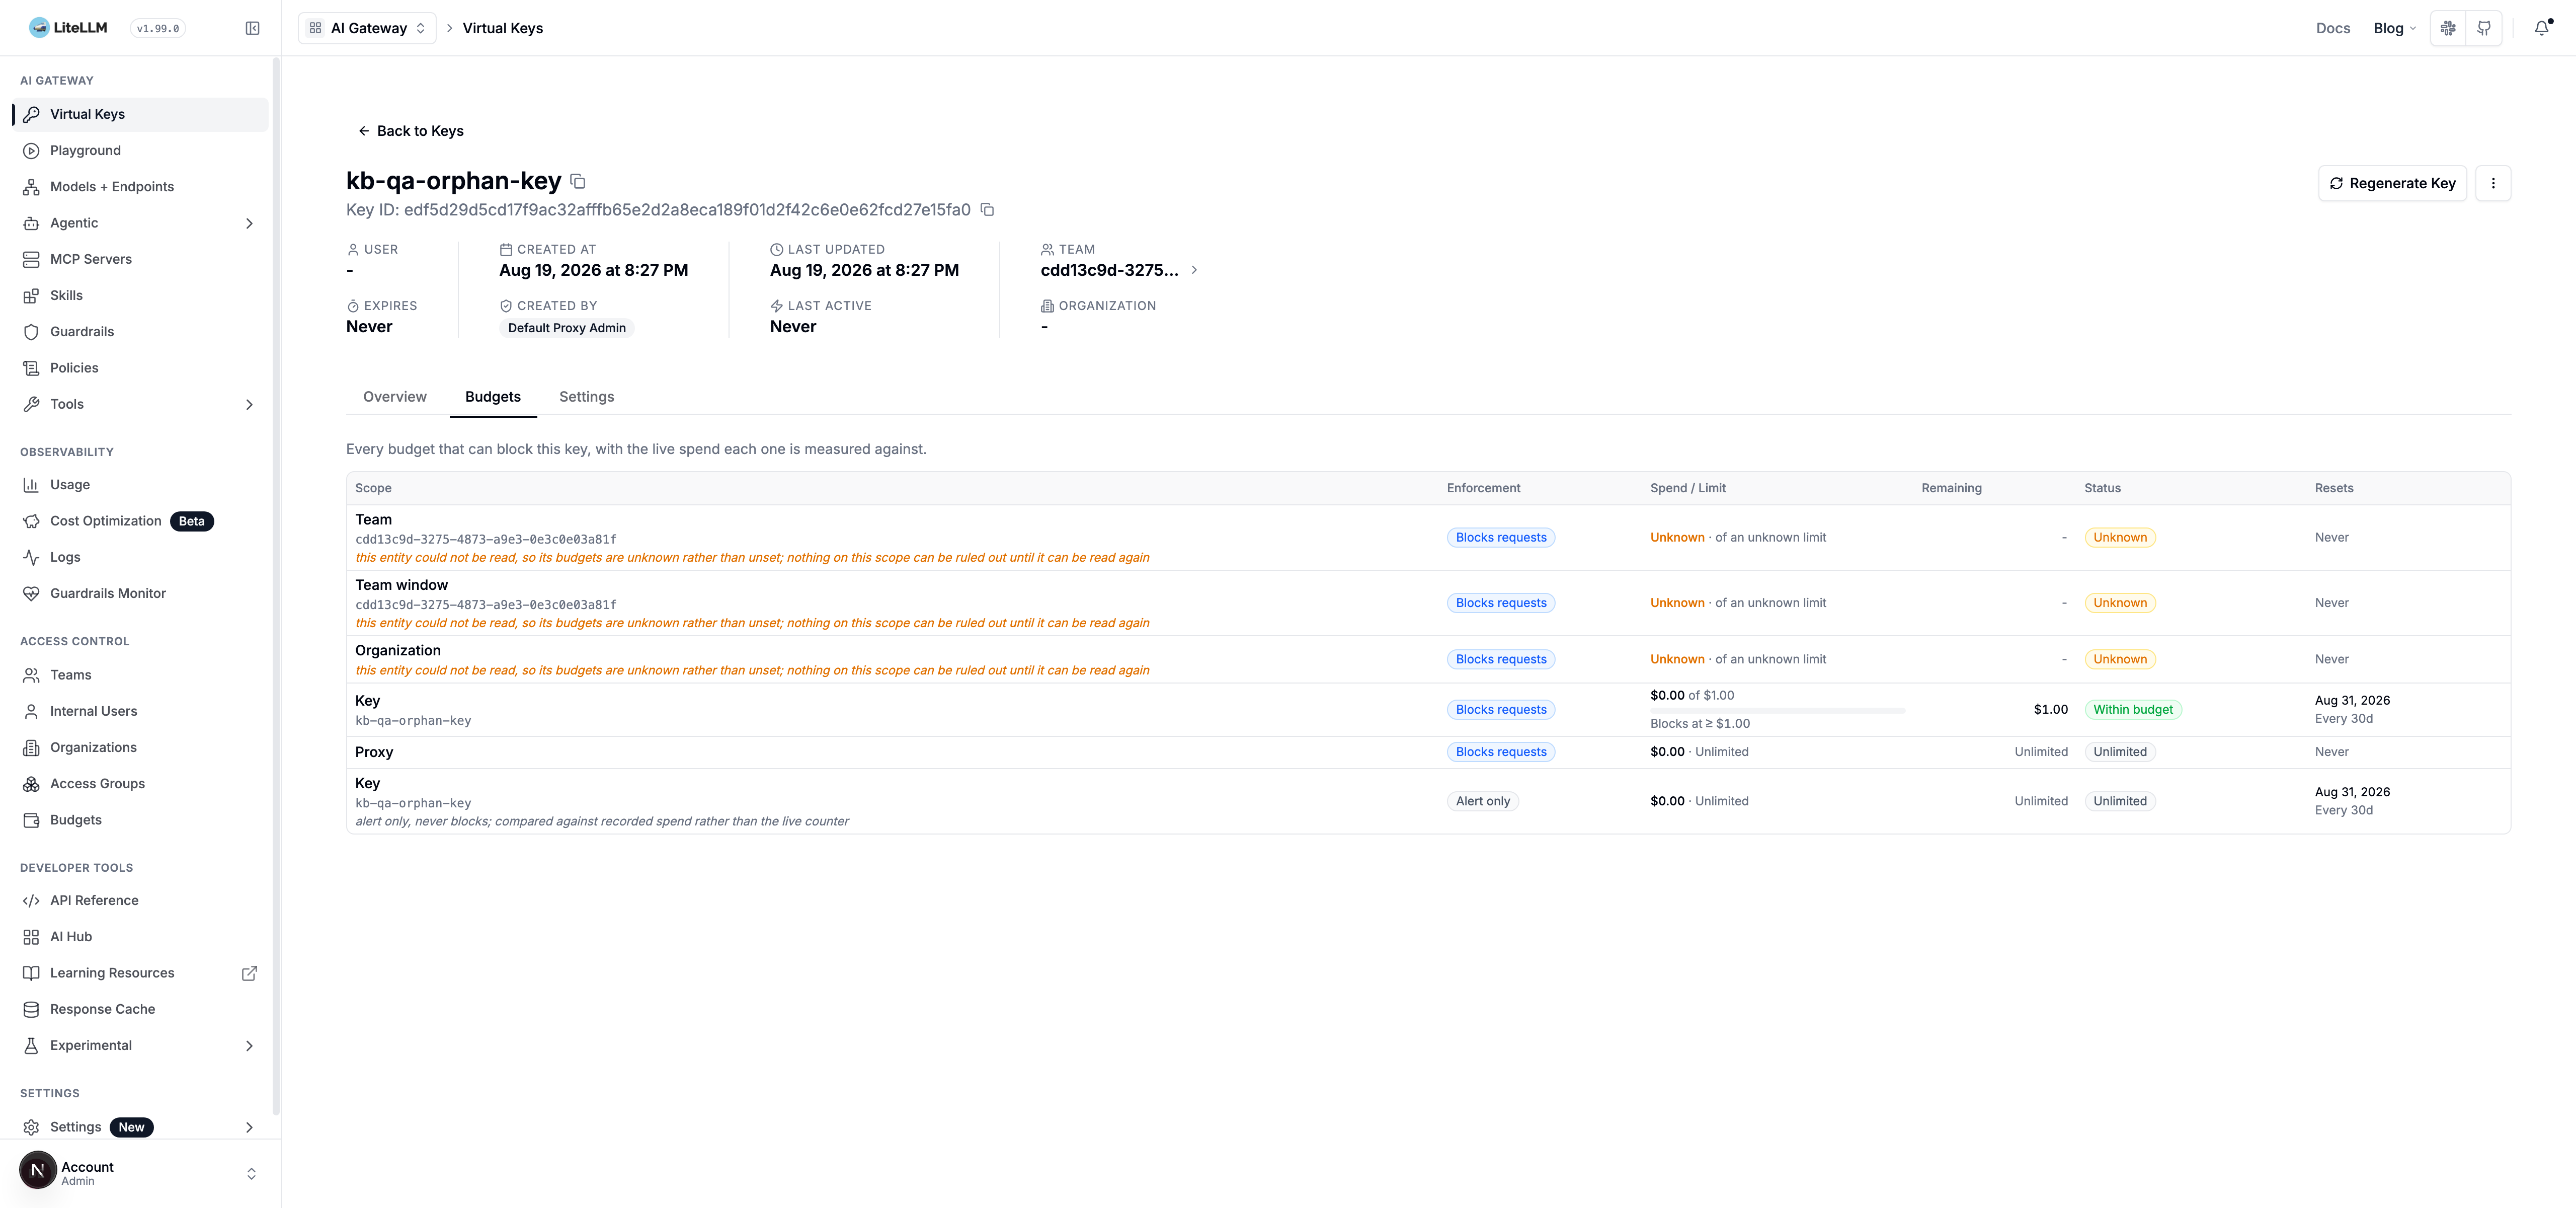Open the Blog dropdown

(2394, 28)
